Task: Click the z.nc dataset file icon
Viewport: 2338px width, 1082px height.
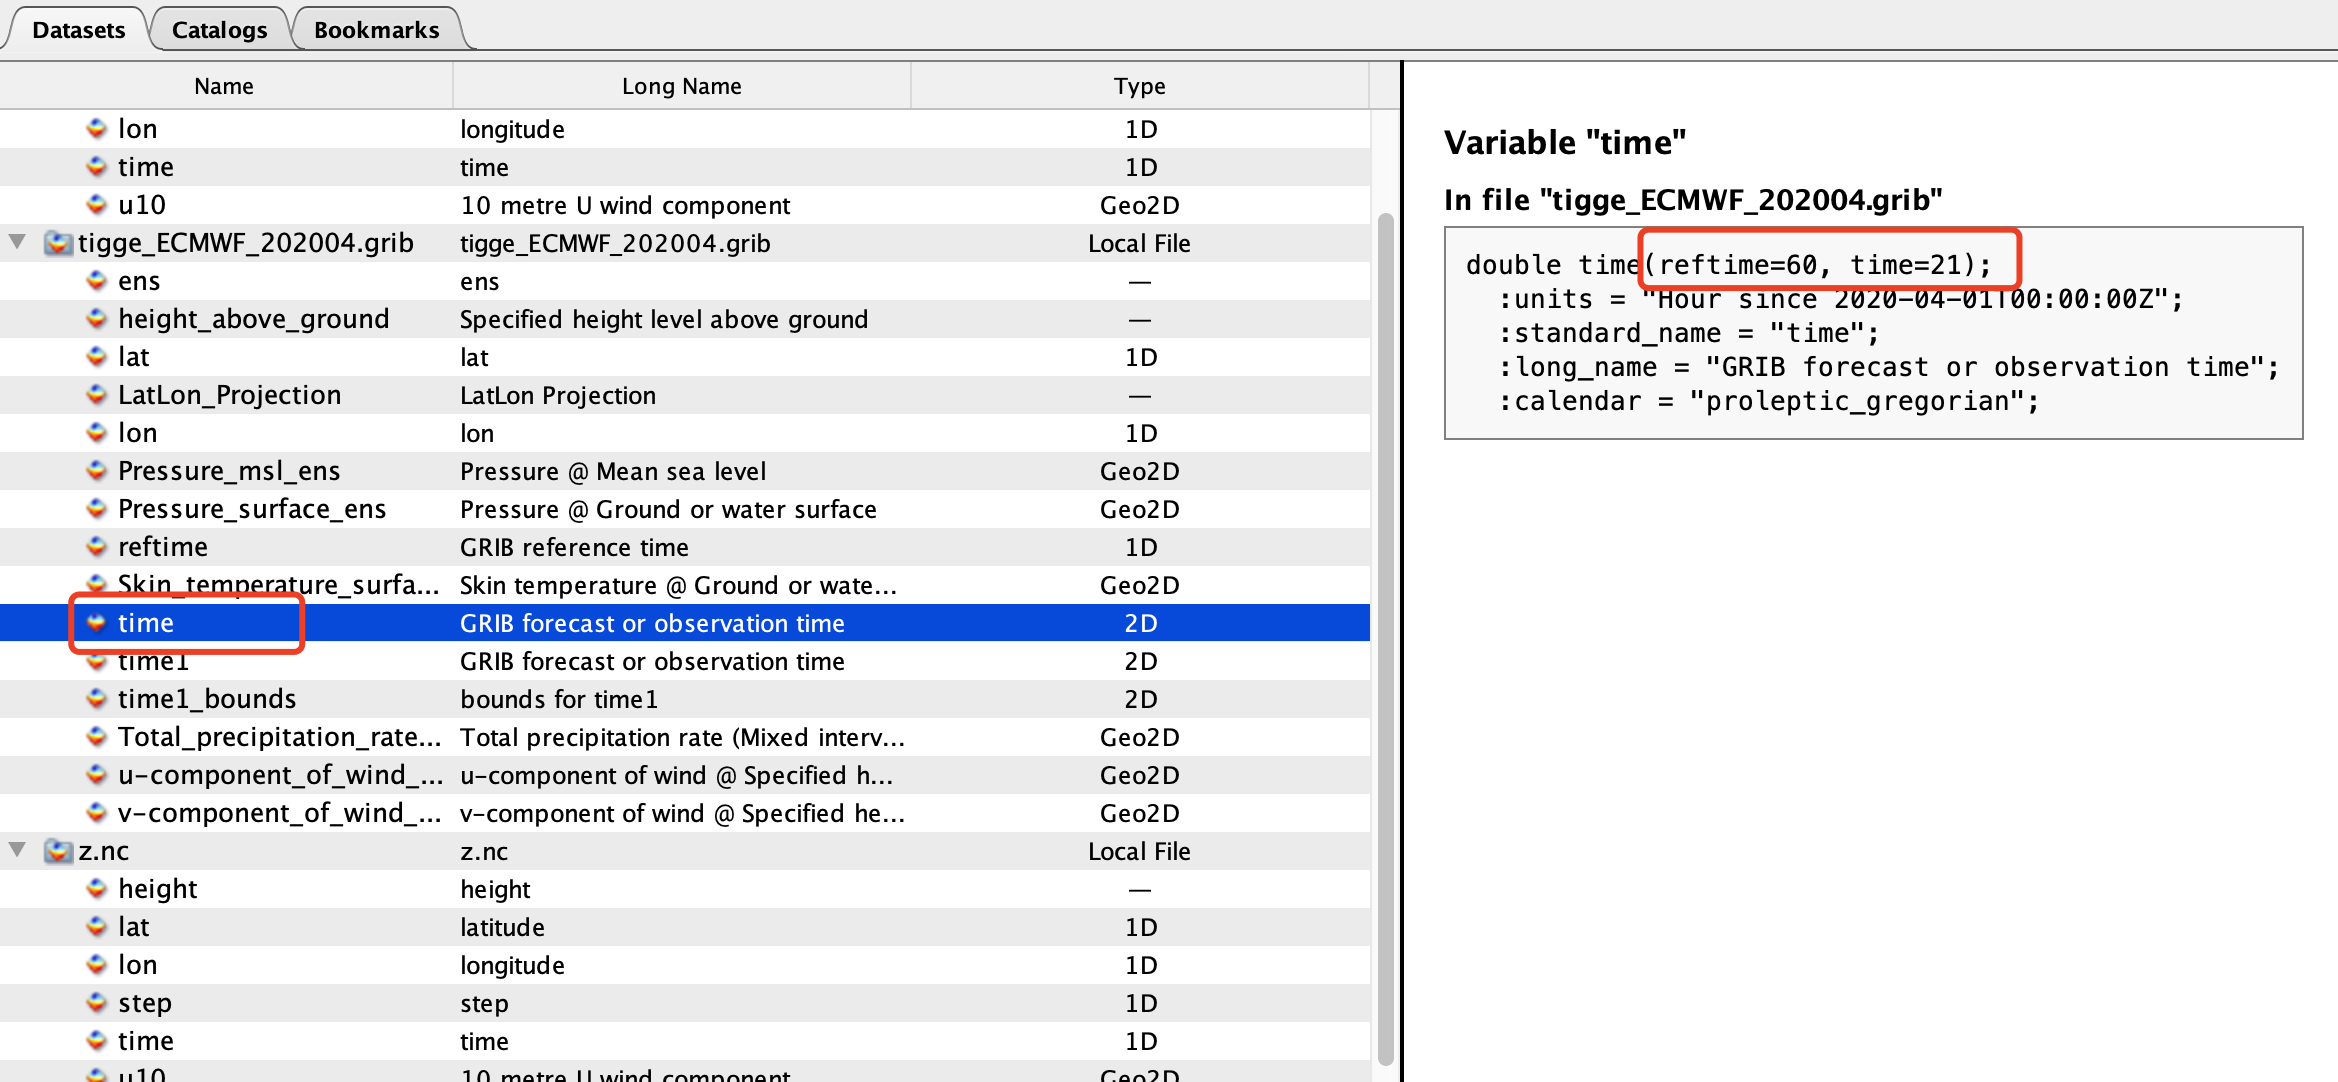Action: pyautogui.click(x=59, y=851)
